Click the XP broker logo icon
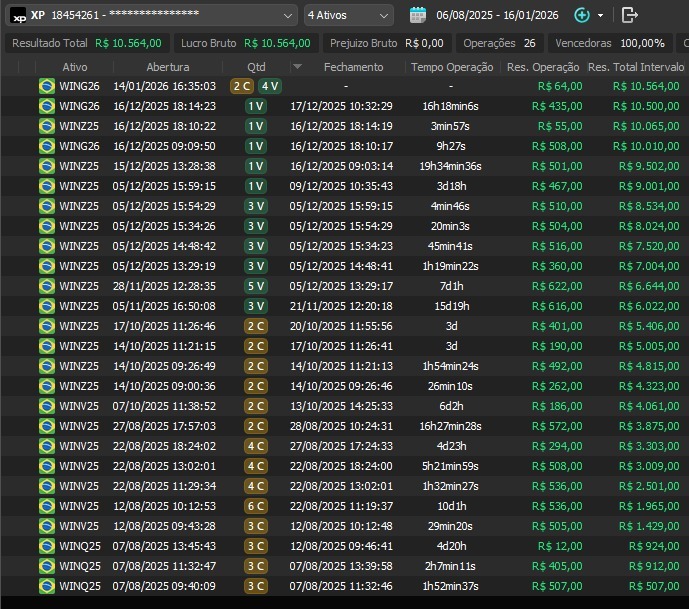Image resolution: width=689 pixels, height=609 pixels. tap(19, 15)
